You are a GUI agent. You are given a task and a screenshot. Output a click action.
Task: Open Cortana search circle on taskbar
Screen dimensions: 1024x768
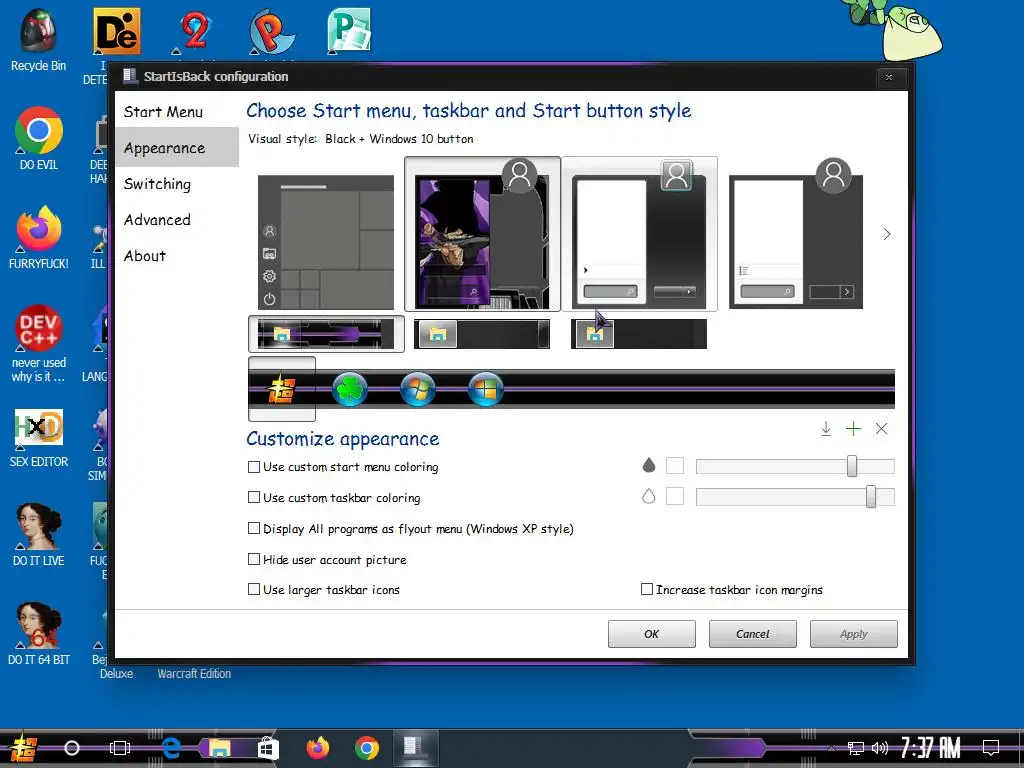coord(72,748)
